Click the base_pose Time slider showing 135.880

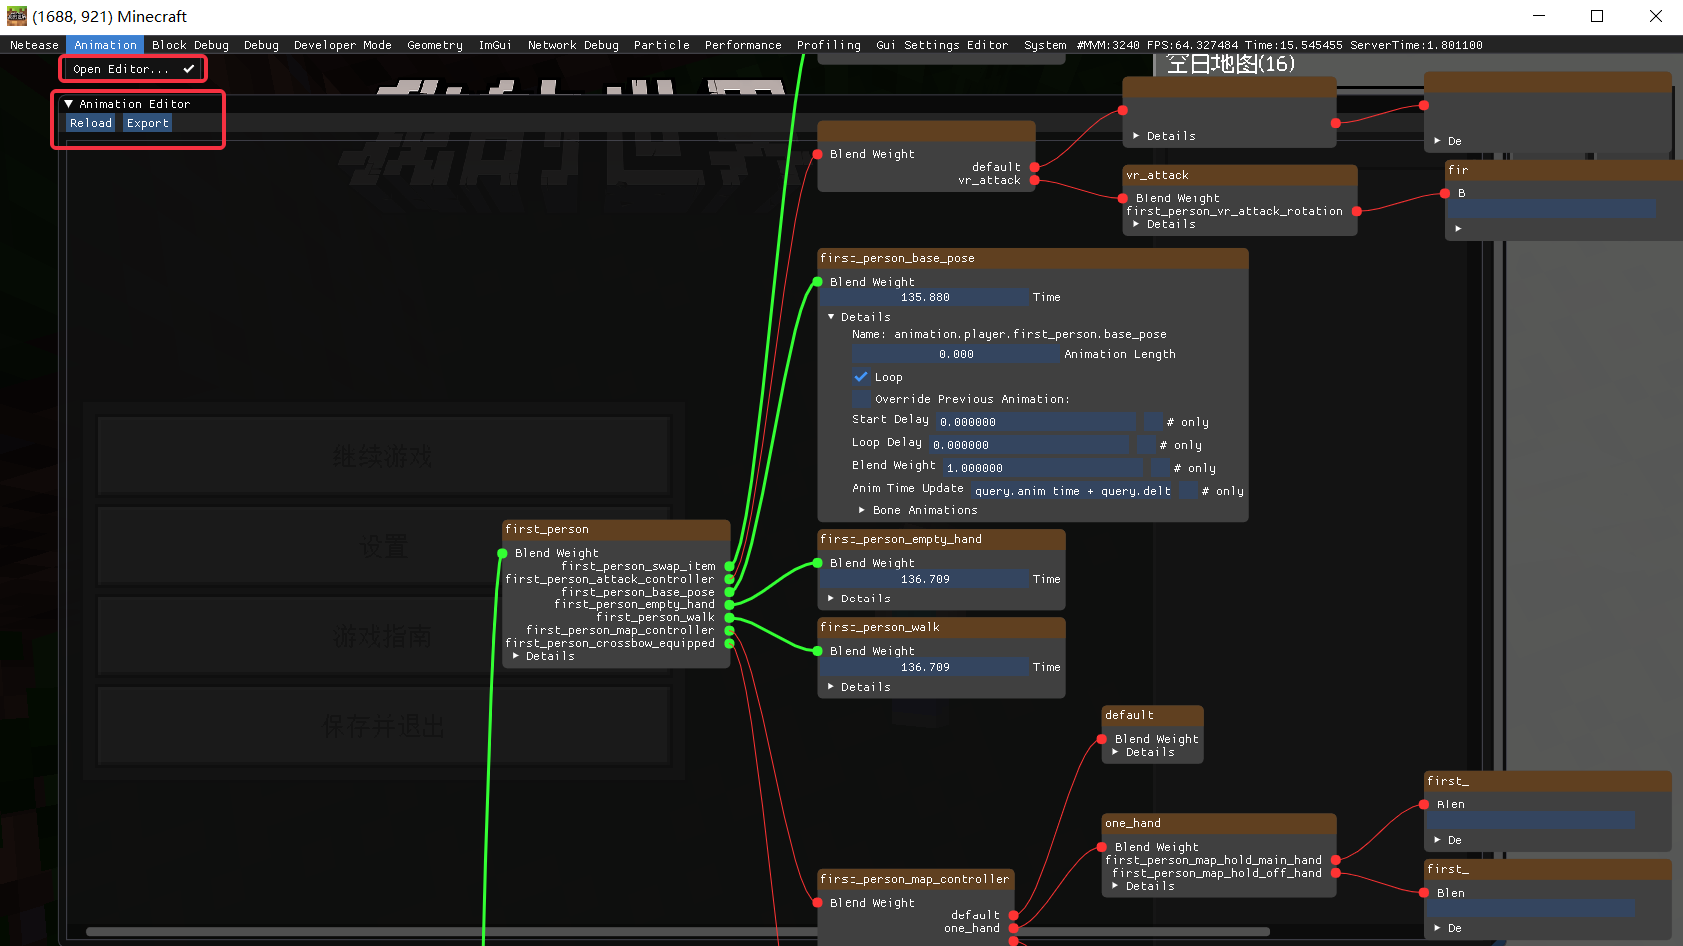coord(926,297)
